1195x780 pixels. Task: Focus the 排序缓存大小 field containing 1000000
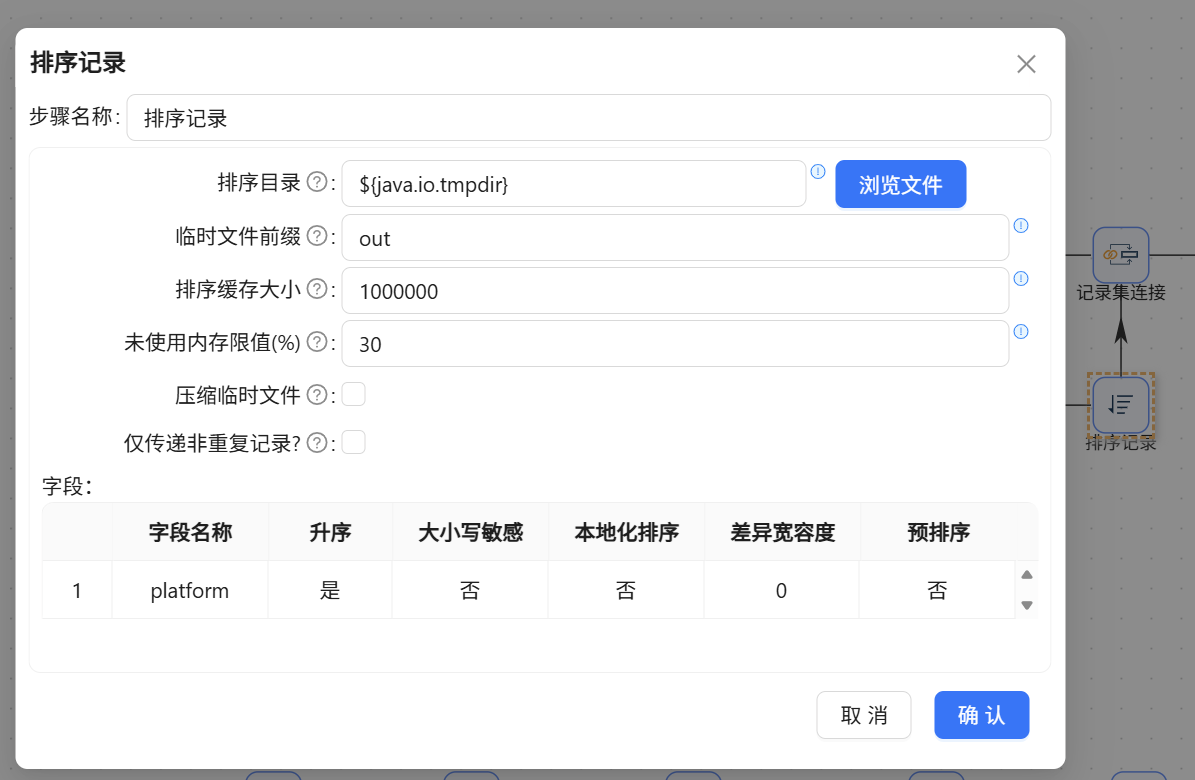click(675, 290)
